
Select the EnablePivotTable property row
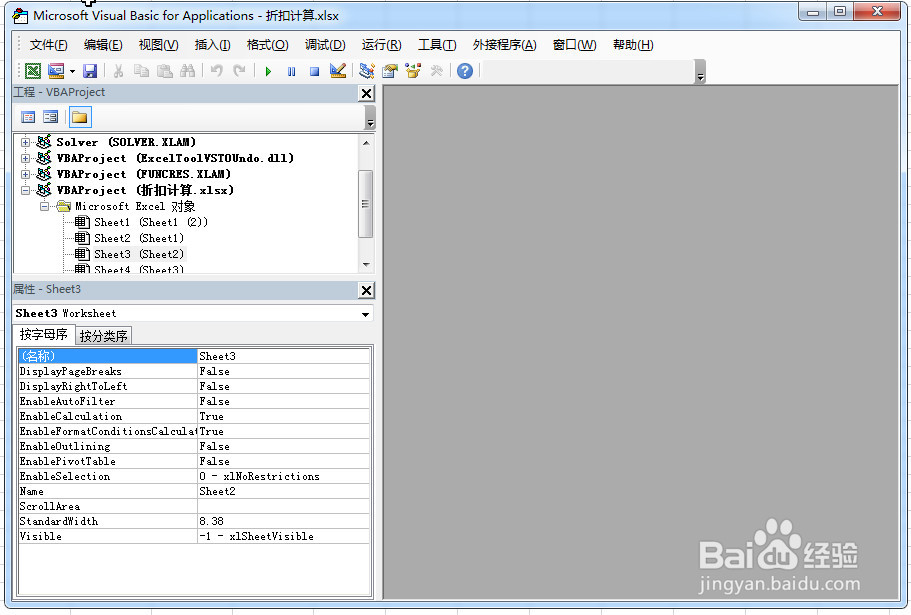[x=194, y=461]
